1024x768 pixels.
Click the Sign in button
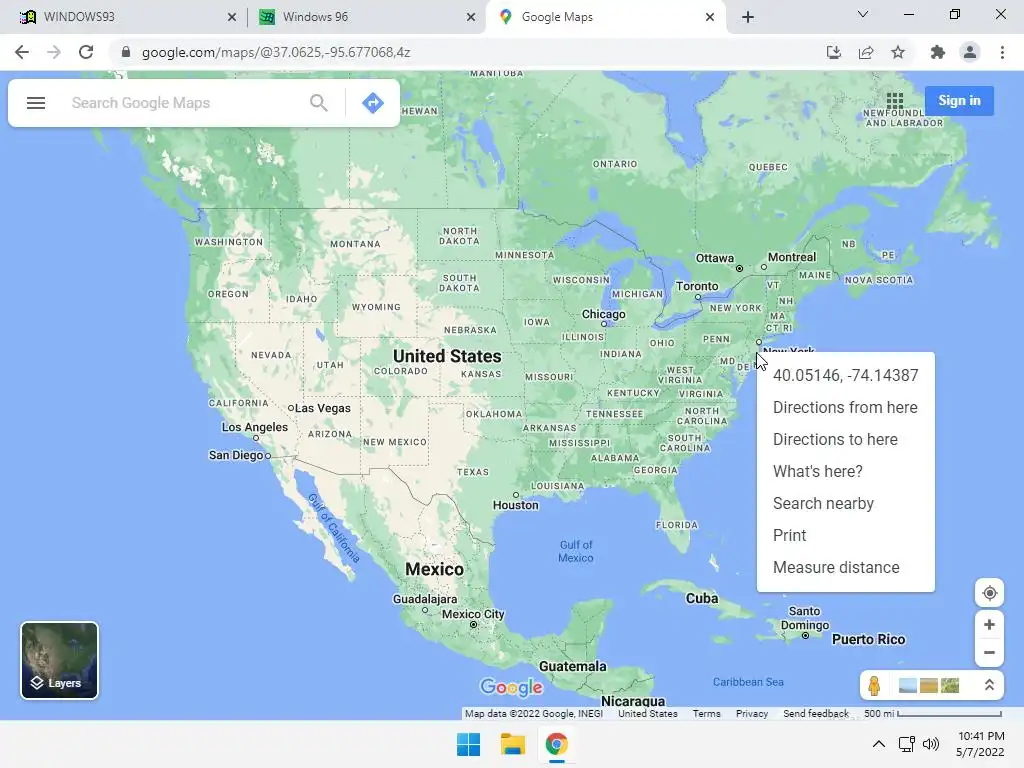coord(959,101)
